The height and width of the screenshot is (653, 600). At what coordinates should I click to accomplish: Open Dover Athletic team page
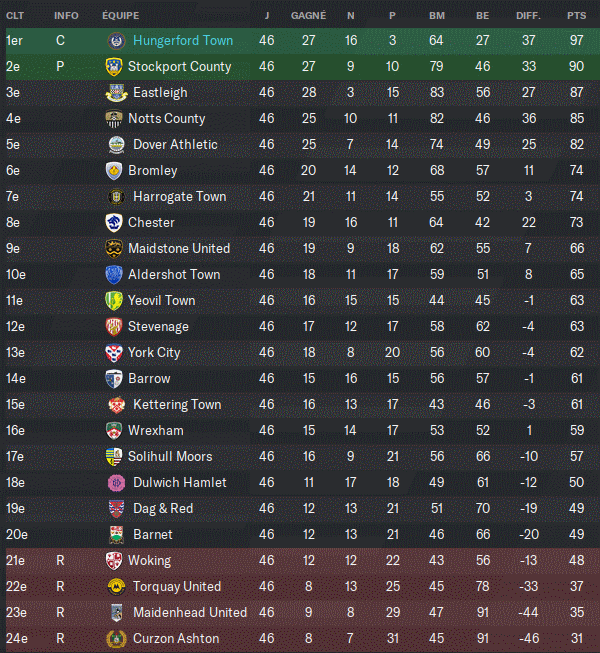pos(175,145)
